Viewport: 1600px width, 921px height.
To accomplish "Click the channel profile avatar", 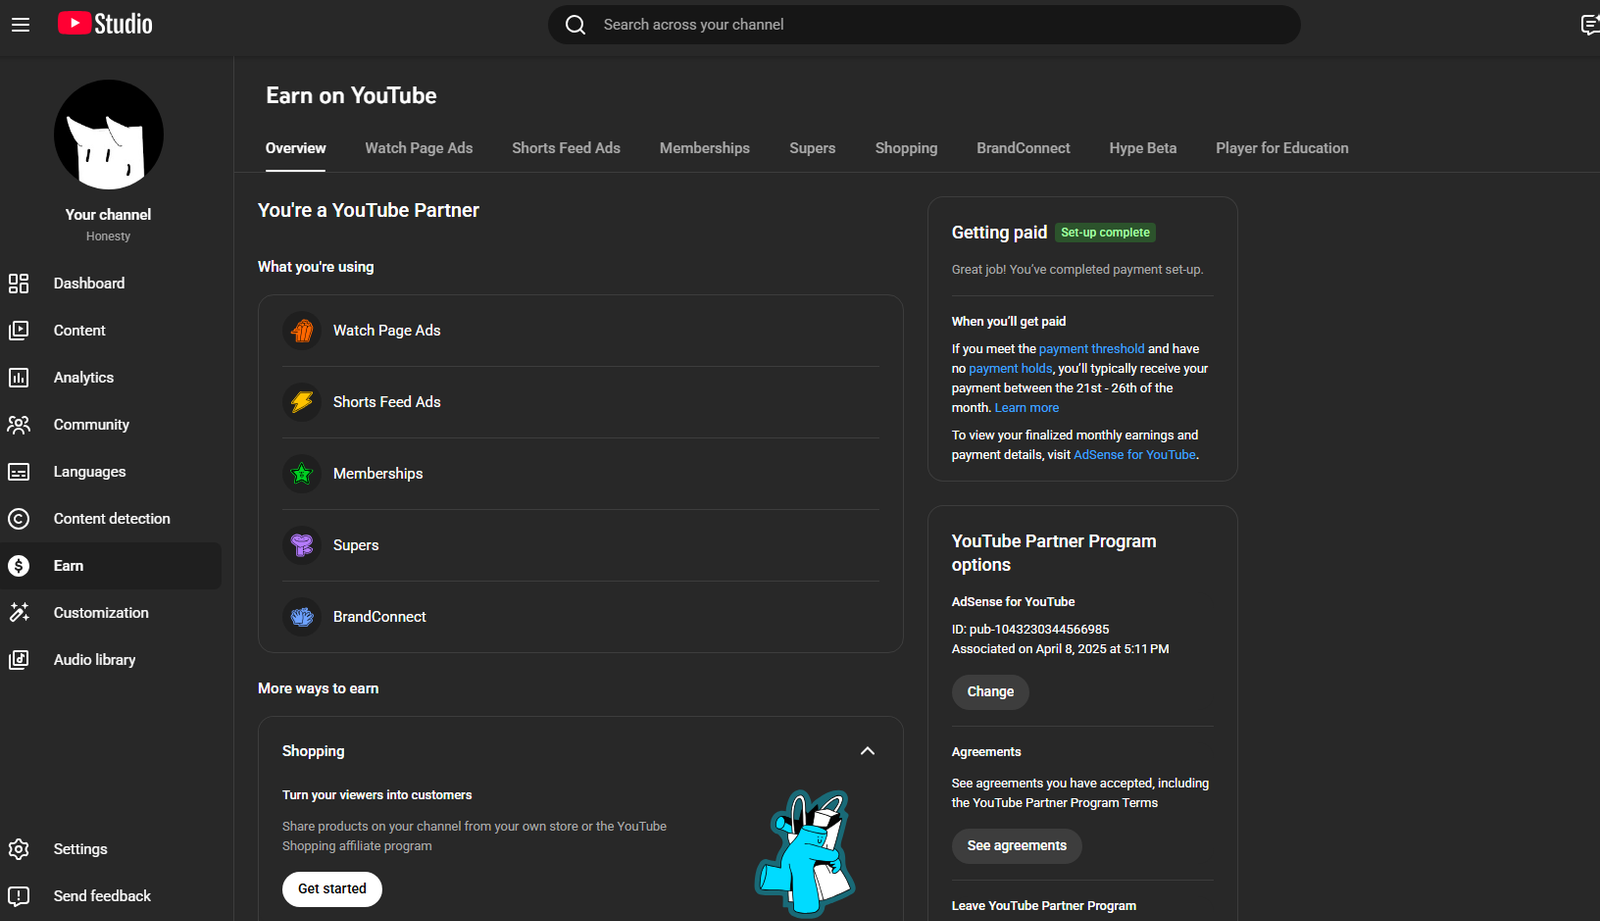I will point(108,135).
